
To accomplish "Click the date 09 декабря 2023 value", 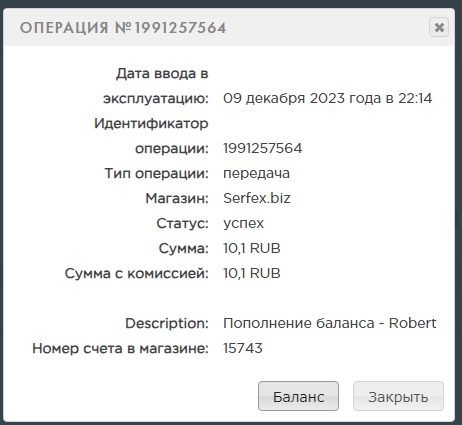I will tap(327, 98).
